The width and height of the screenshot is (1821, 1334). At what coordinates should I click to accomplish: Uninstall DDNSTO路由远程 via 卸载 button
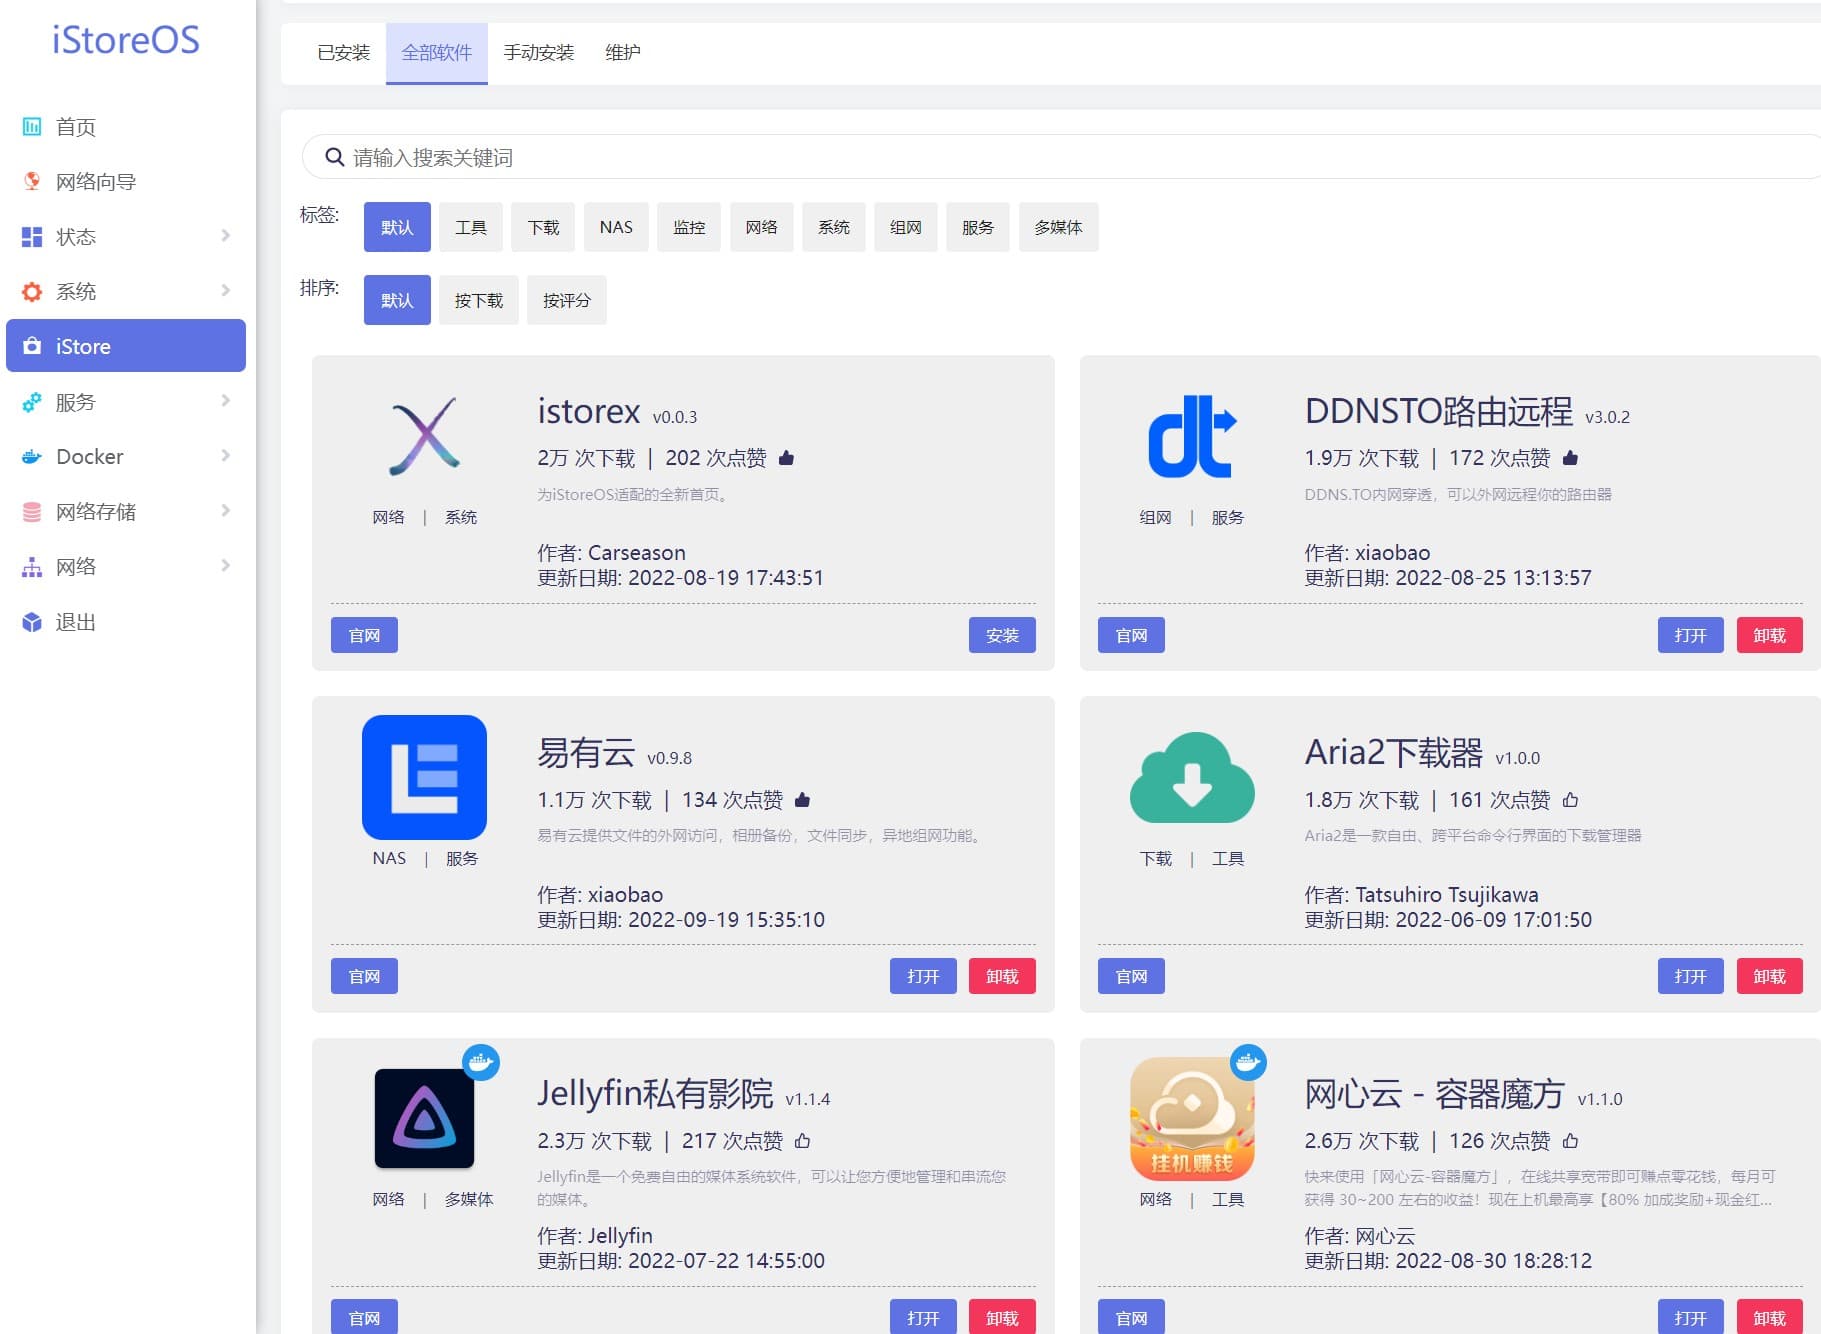1769,635
